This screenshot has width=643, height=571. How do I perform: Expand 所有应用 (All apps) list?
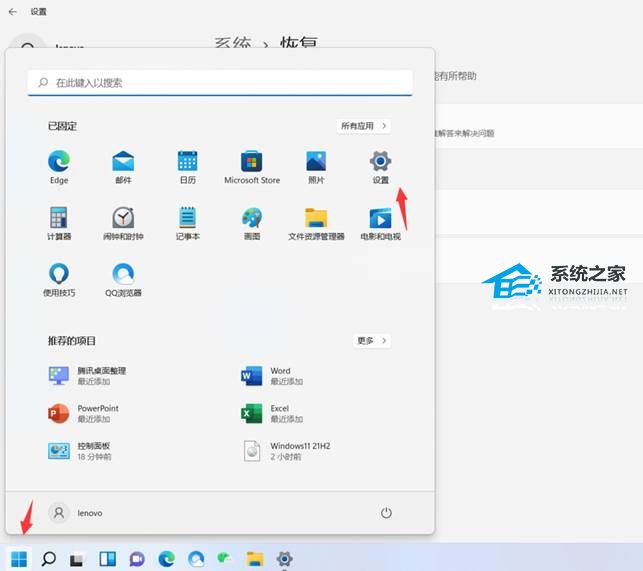pos(364,126)
